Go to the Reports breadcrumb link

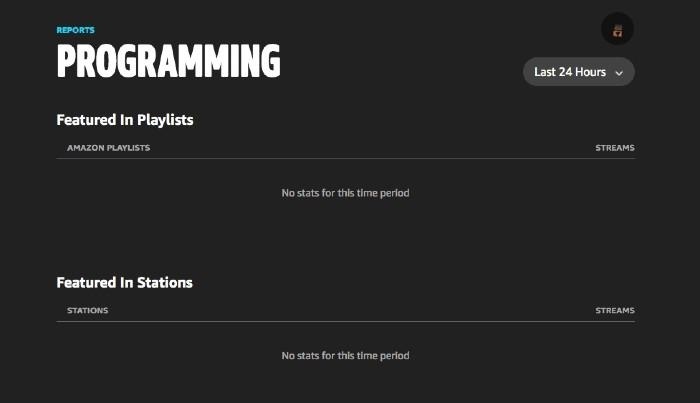click(x=75, y=30)
